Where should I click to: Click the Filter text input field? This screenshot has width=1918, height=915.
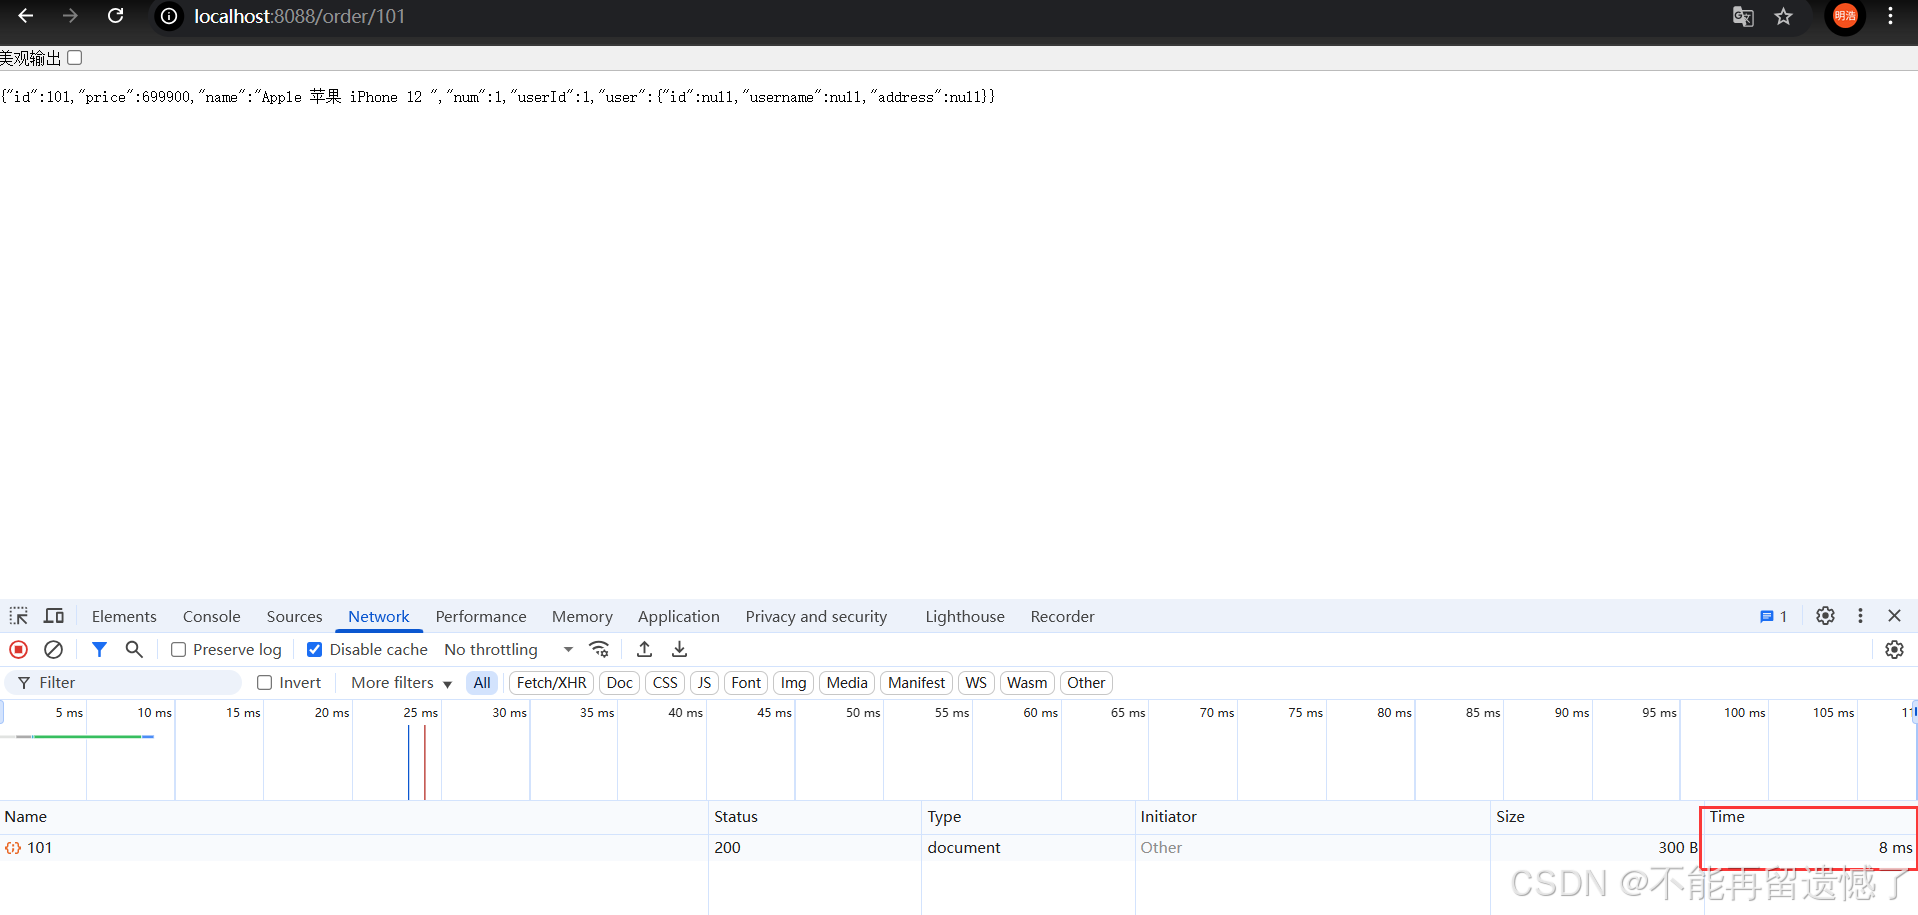tap(125, 682)
